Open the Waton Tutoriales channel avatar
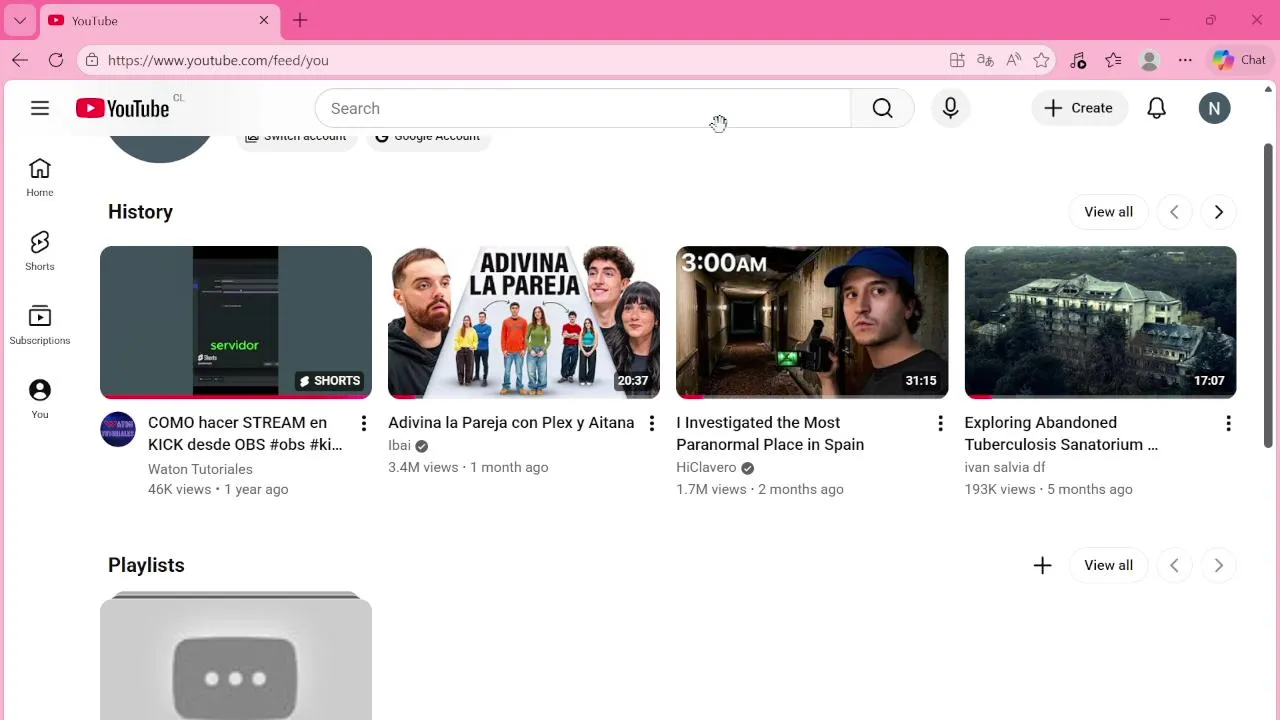 [x=118, y=429]
